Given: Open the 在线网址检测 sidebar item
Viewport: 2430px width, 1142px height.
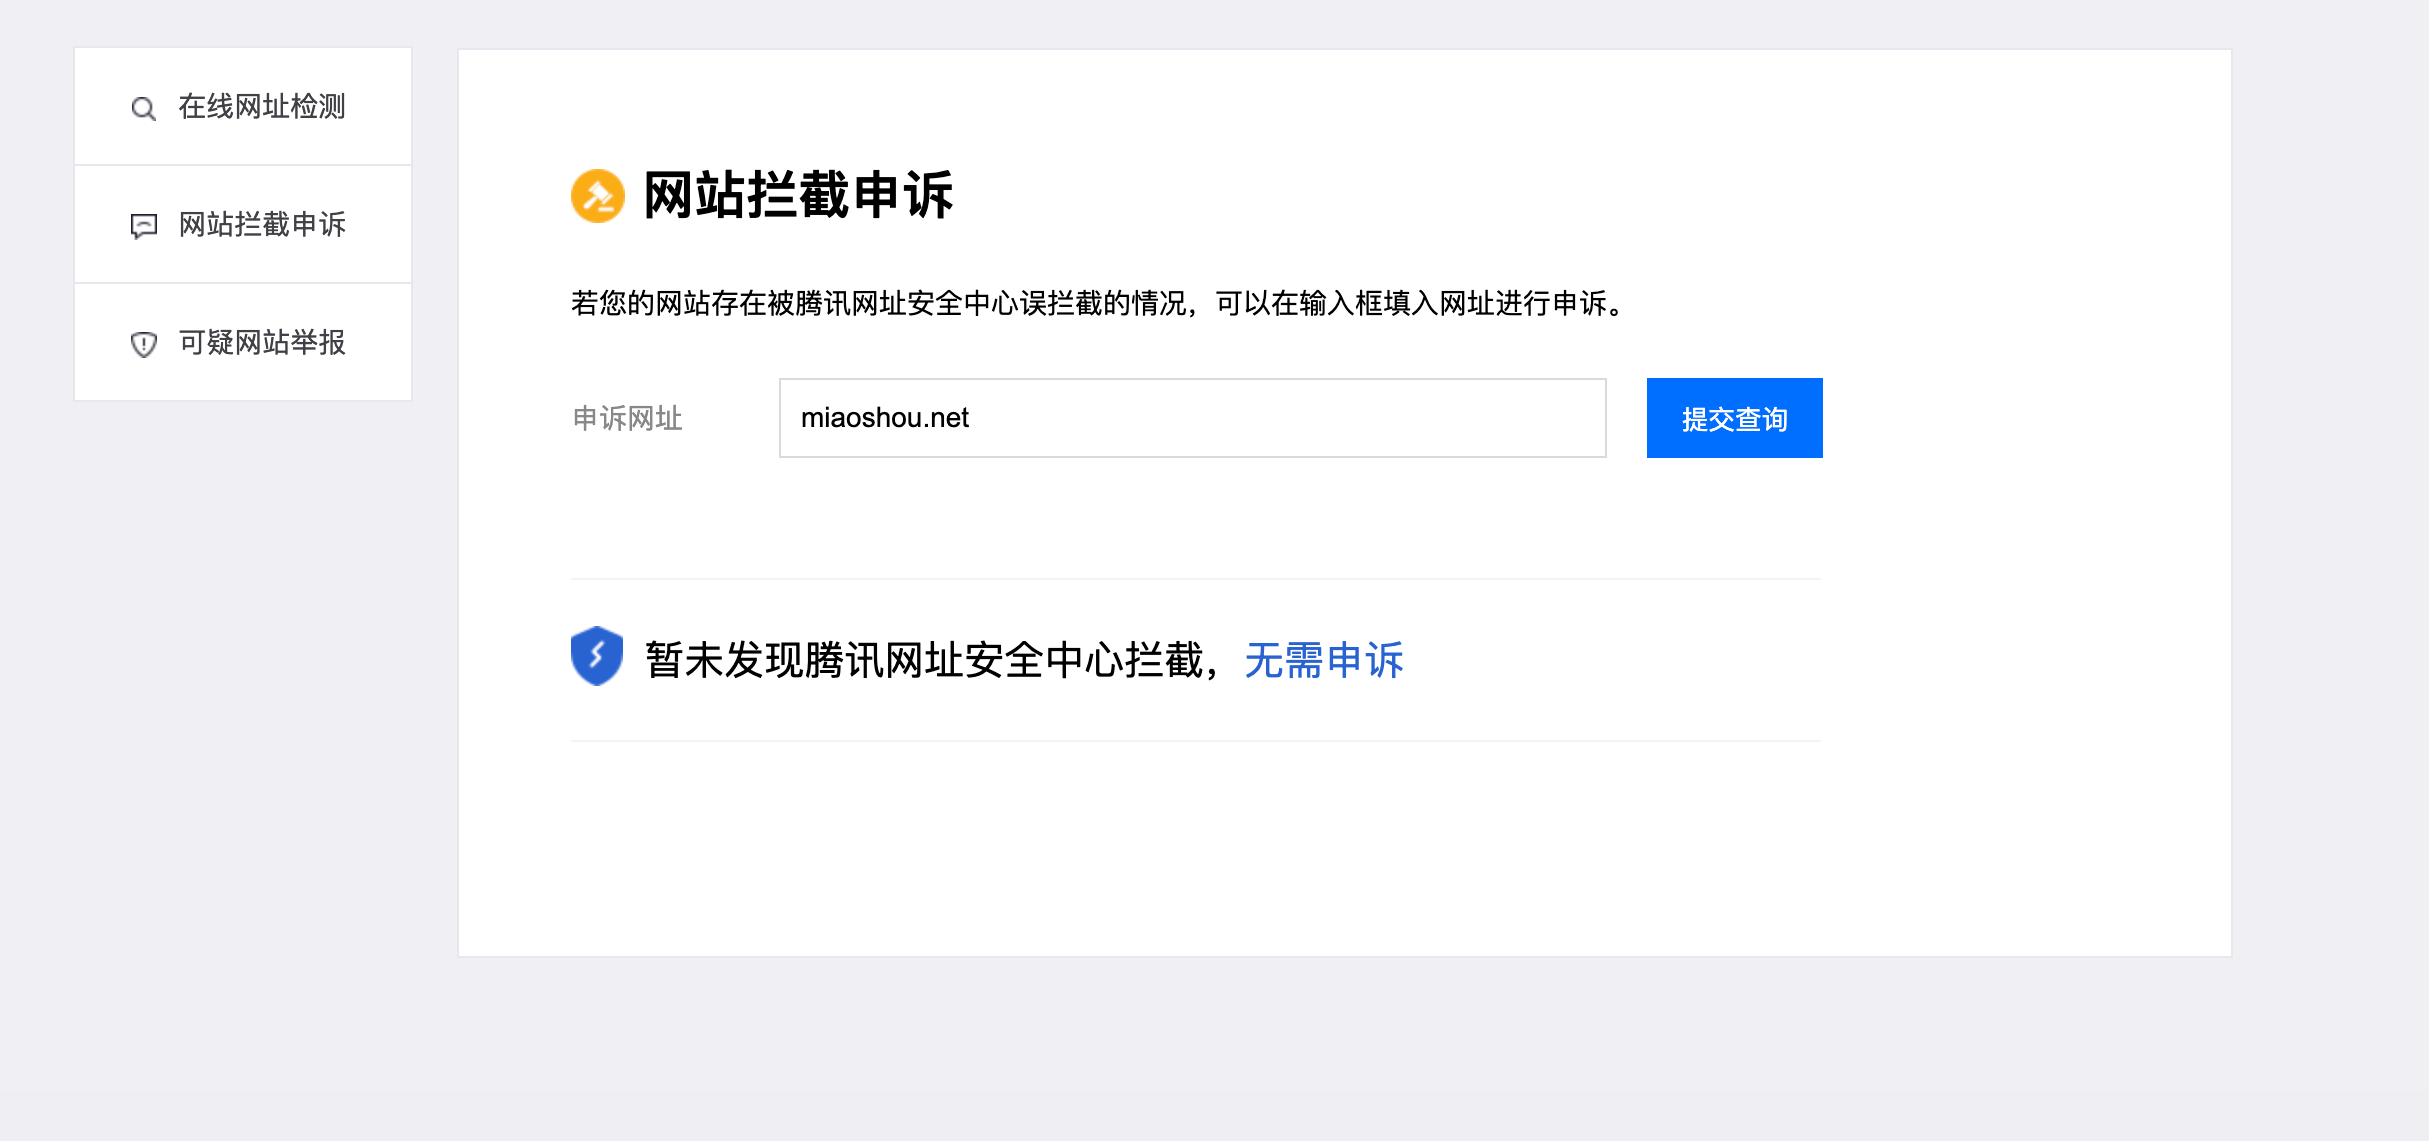Looking at the screenshot, I should [261, 107].
